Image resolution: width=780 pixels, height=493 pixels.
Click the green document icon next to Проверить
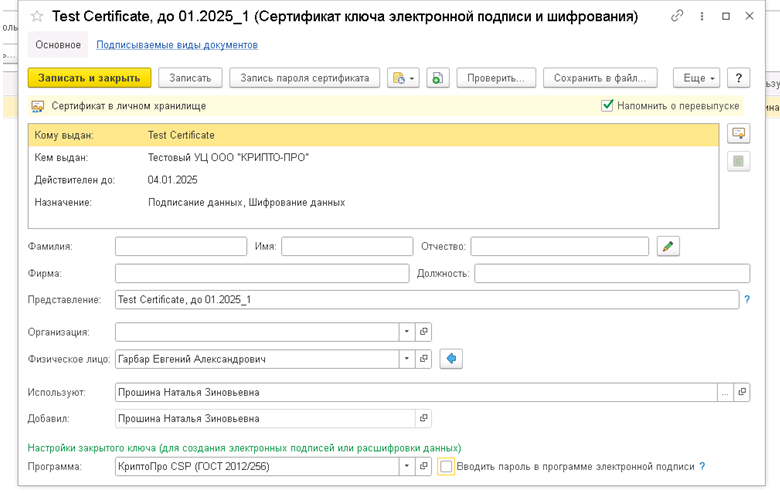point(437,78)
